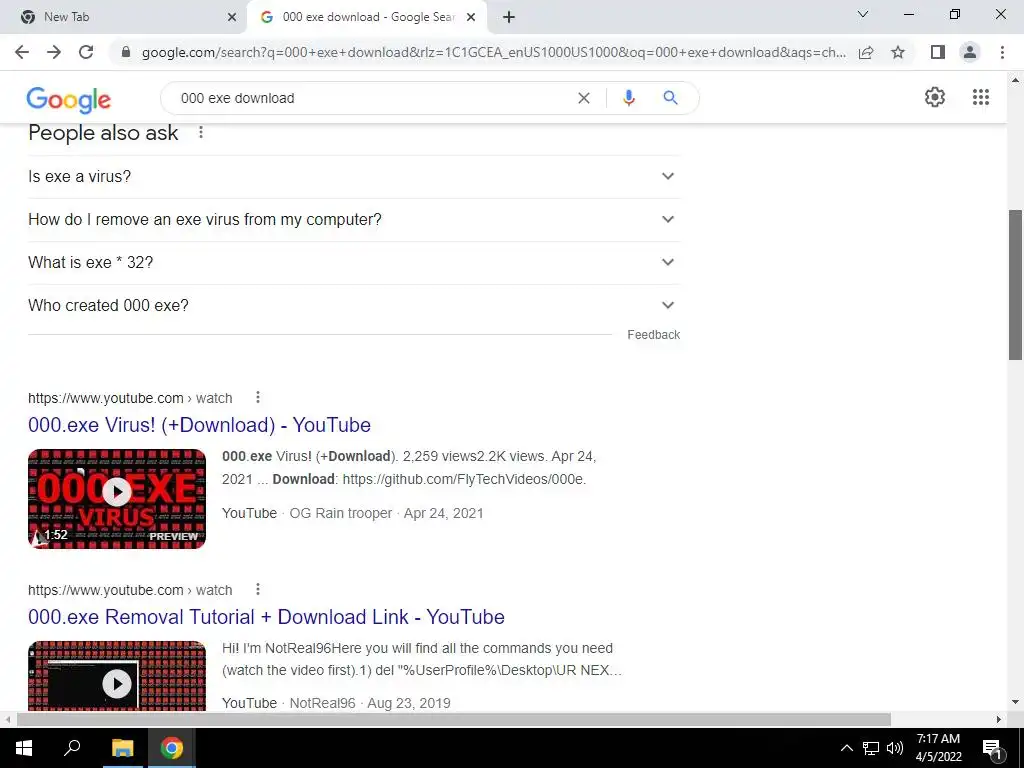Image resolution: width=1024 pixels, height=768 pixels.
Task: Open the volume tray icon
Action: pyautogui.click(x=895, y=748)
